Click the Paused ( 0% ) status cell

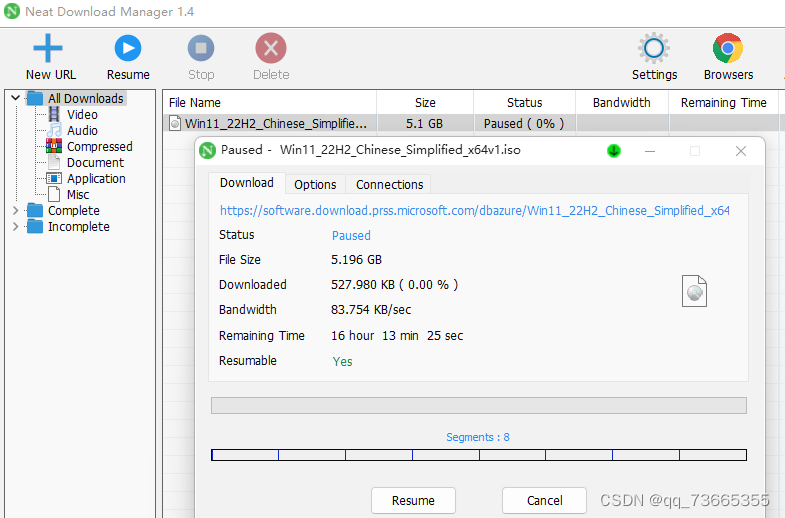coord(524,124)
